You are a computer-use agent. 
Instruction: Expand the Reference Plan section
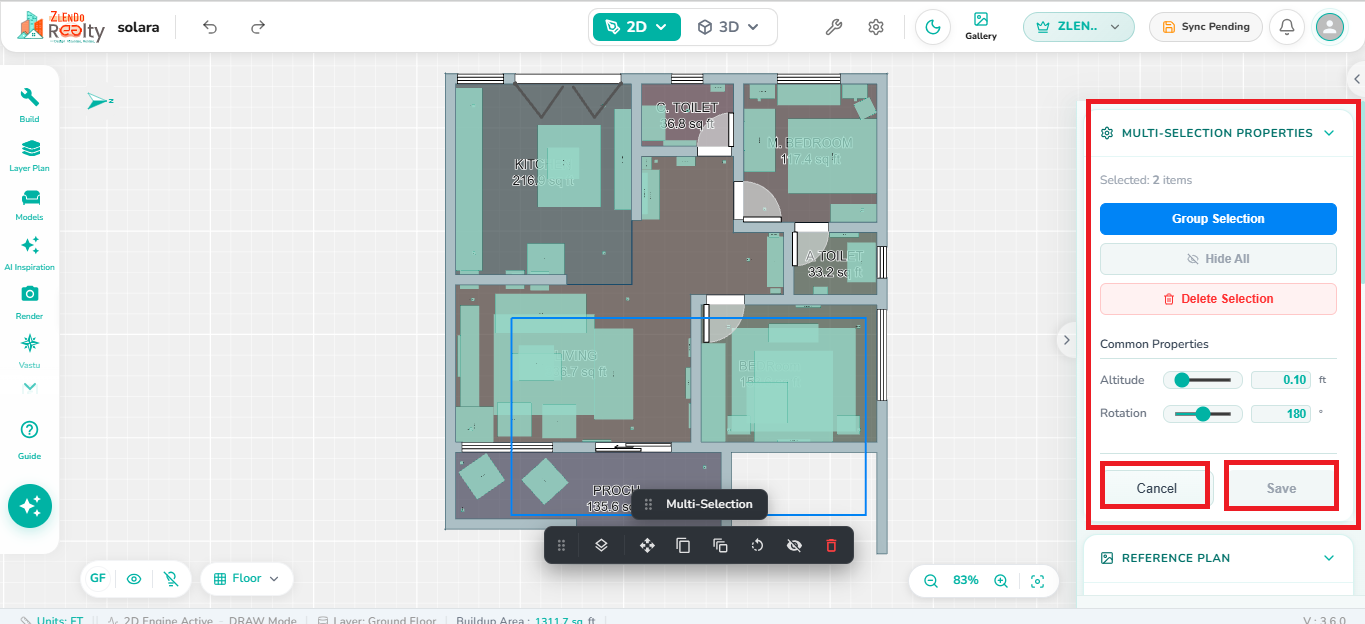(1329, 558)
